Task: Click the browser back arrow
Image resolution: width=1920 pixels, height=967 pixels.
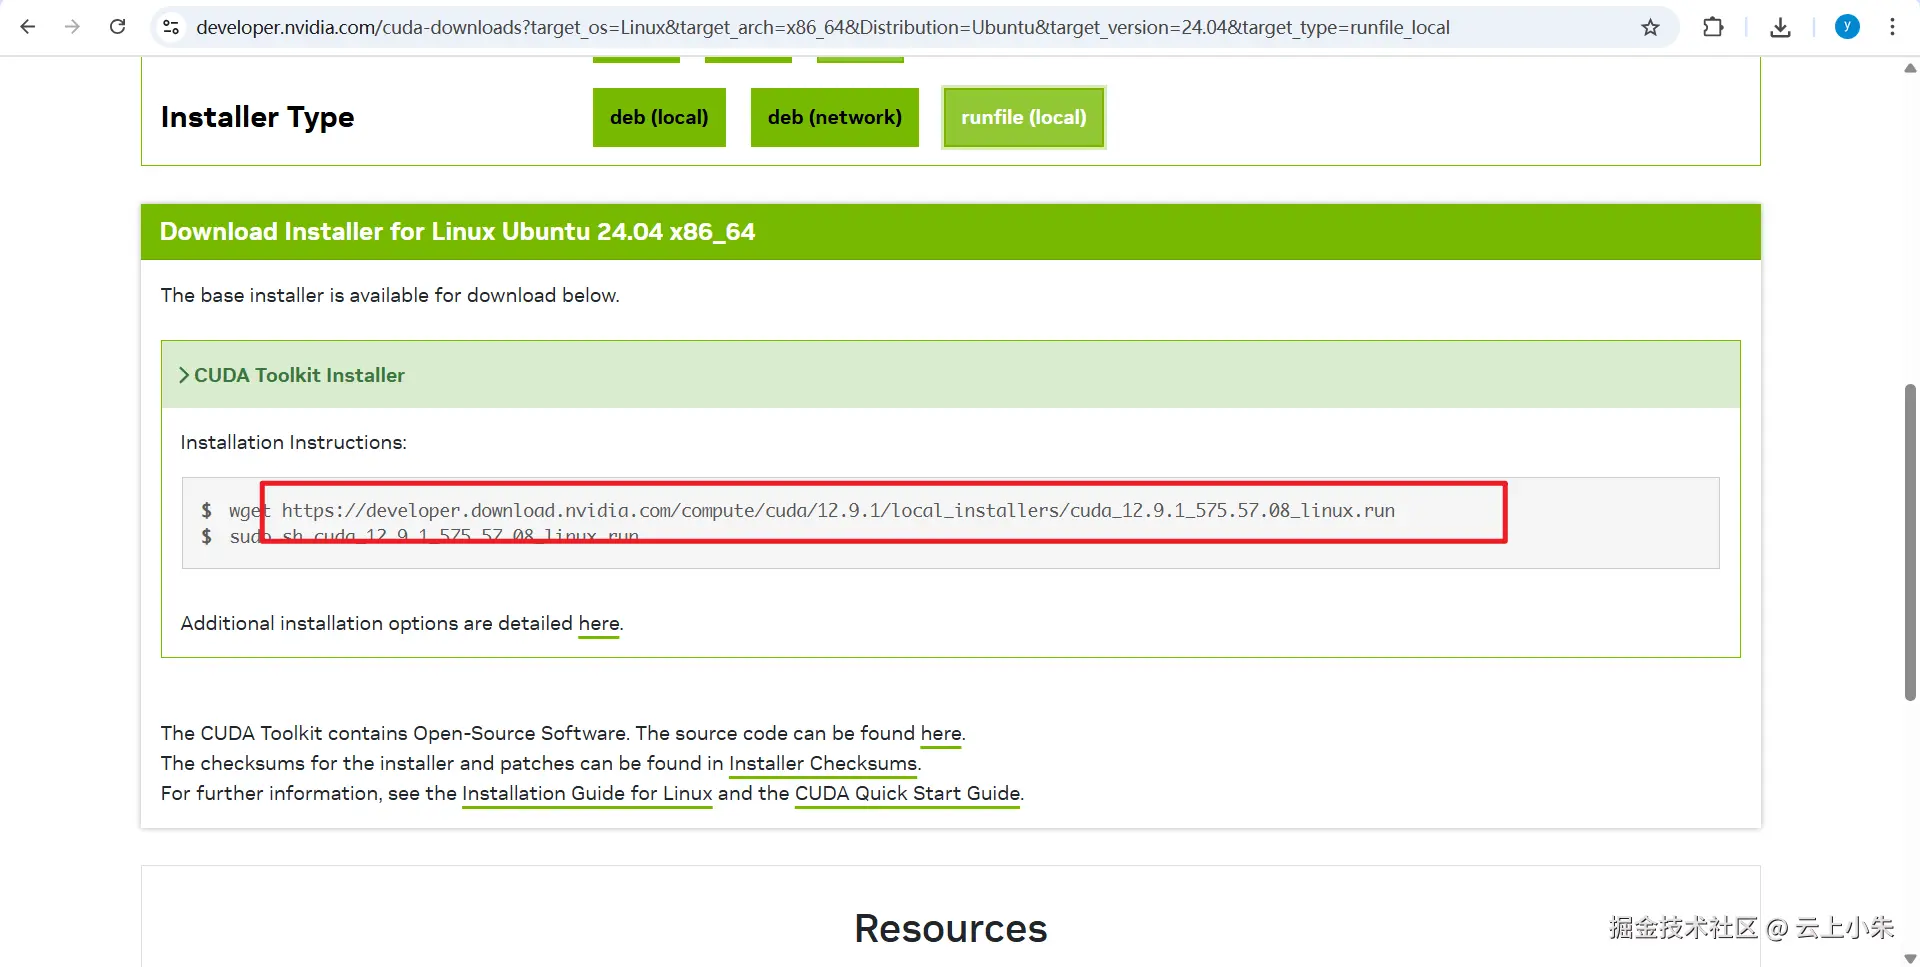Action: tap(28, 27)
